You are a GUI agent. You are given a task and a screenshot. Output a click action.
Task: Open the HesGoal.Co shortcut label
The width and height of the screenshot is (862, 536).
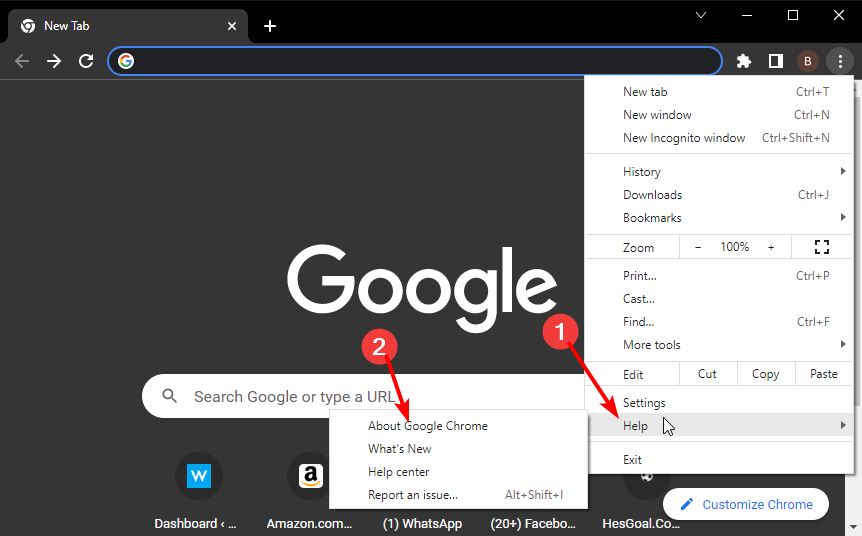click(641, 524)
